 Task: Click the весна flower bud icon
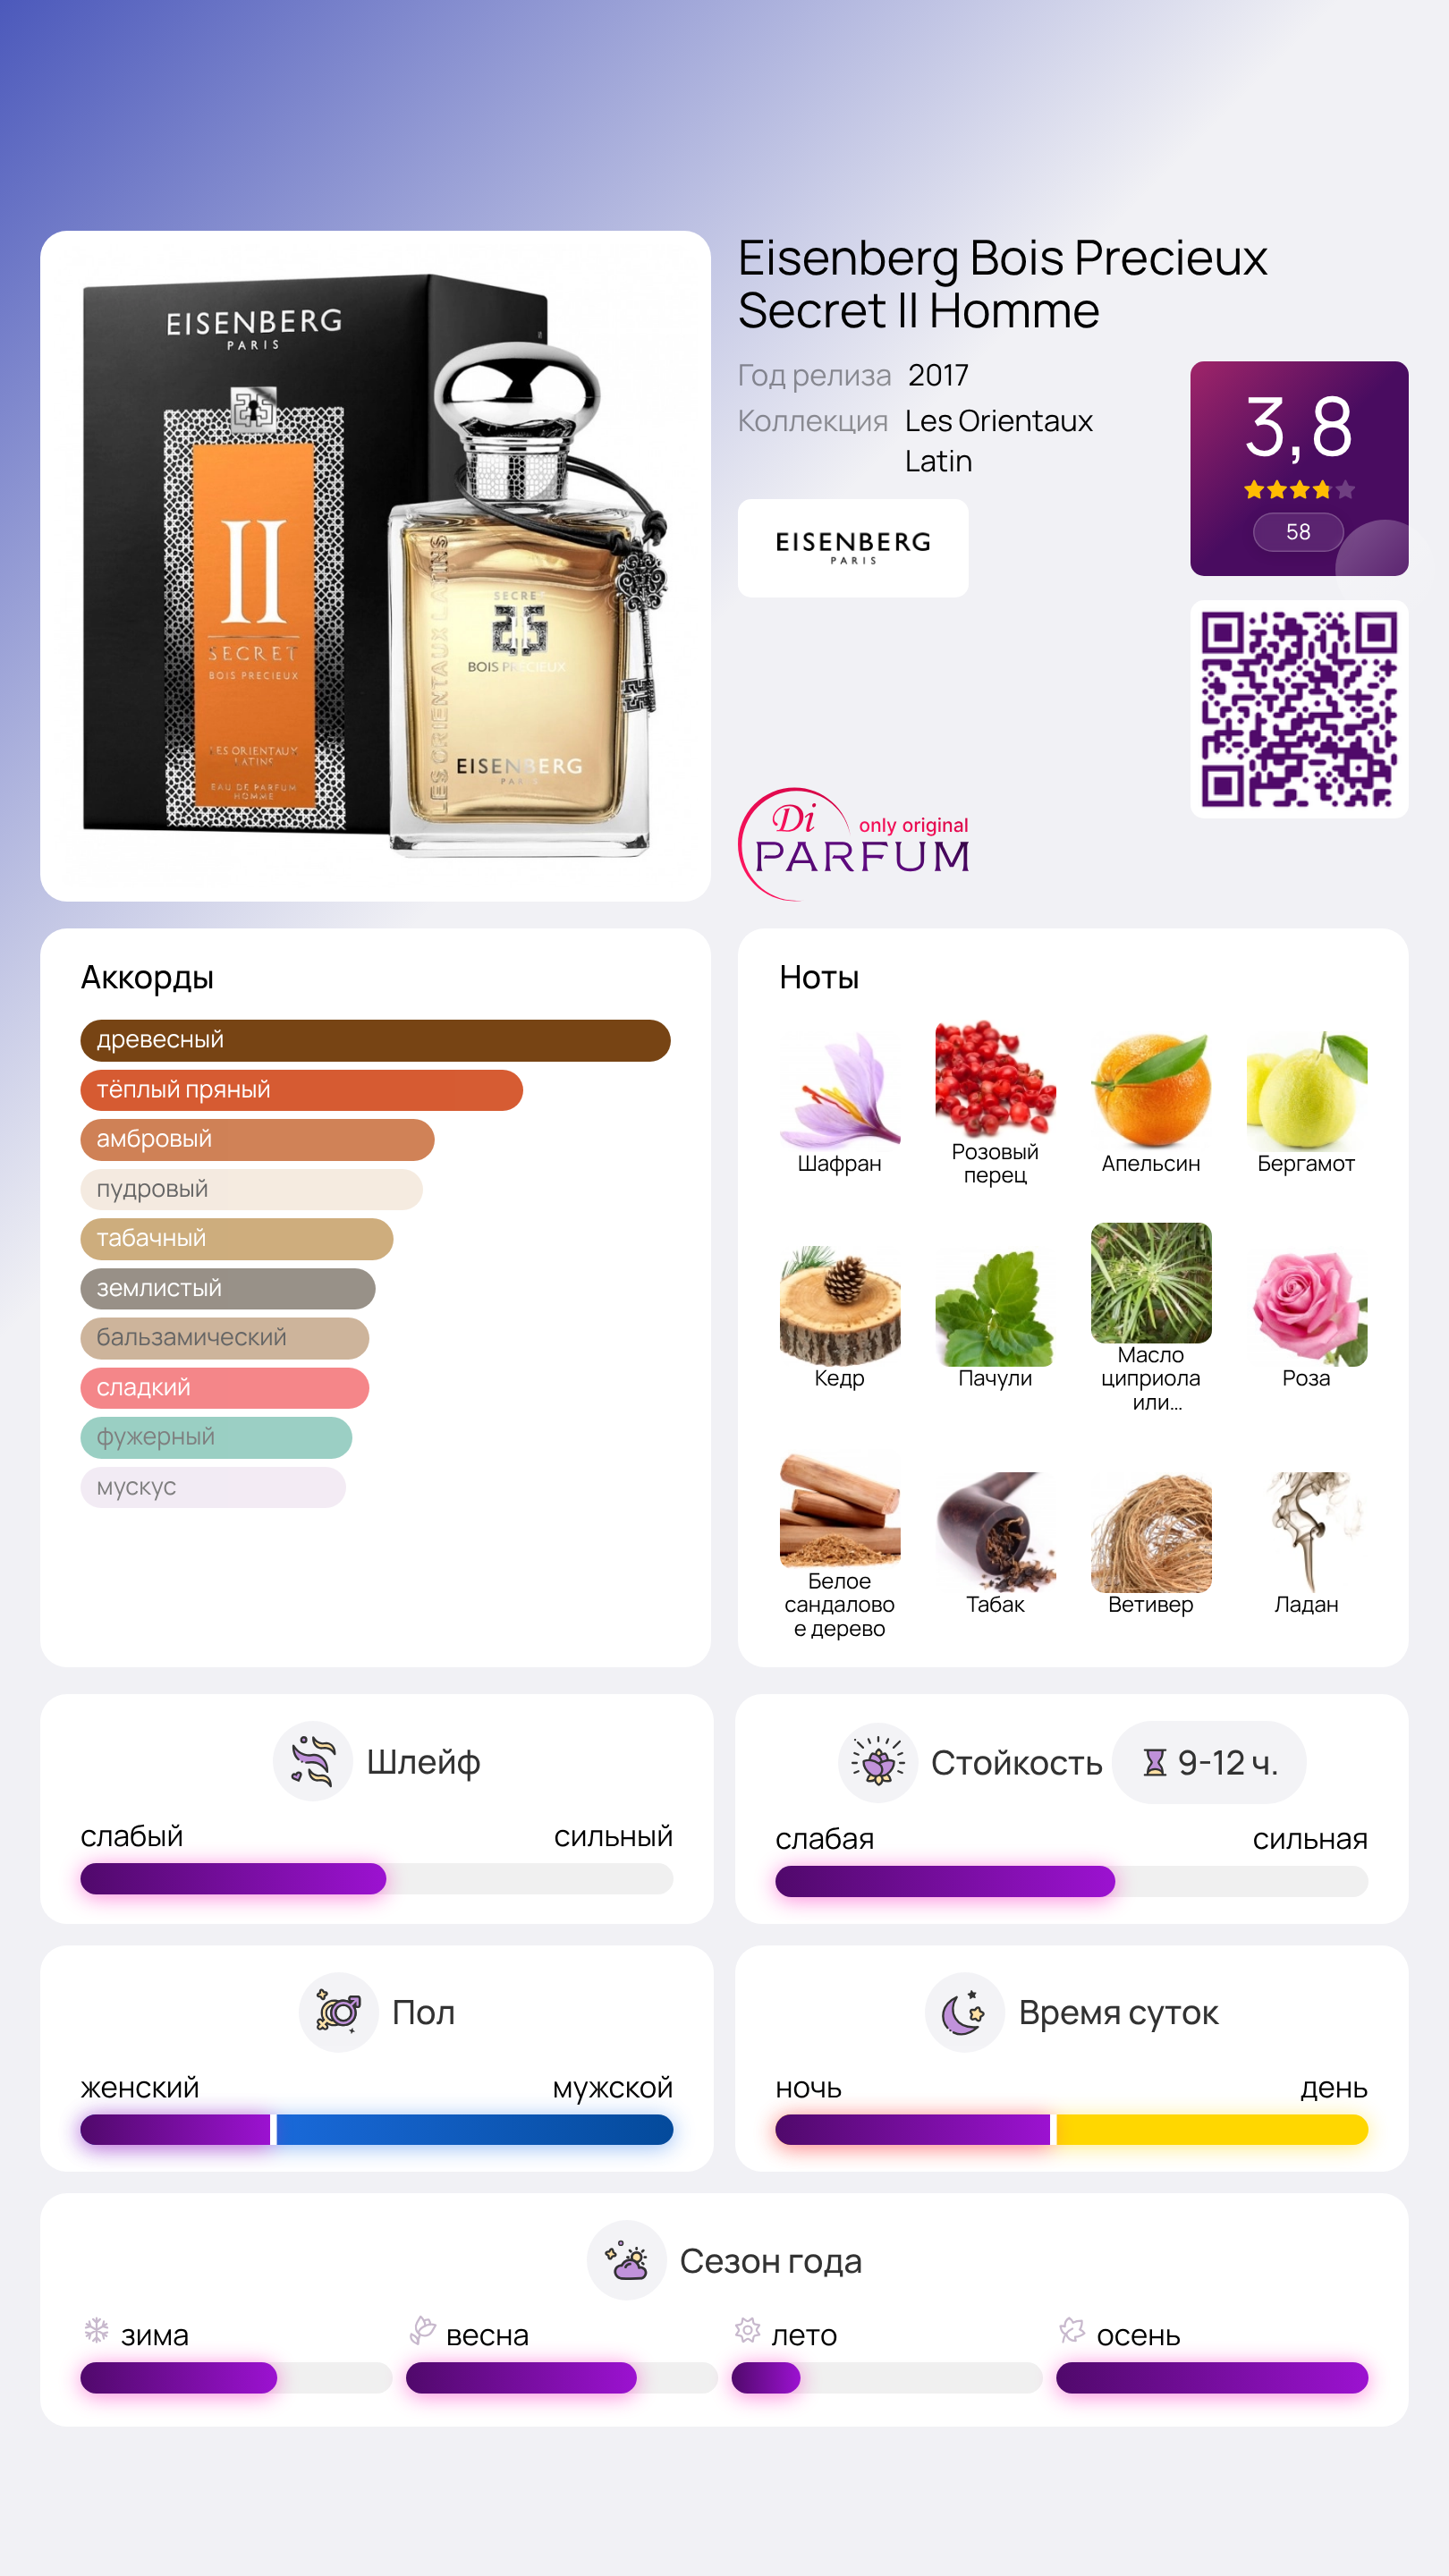click(422, 2331)
